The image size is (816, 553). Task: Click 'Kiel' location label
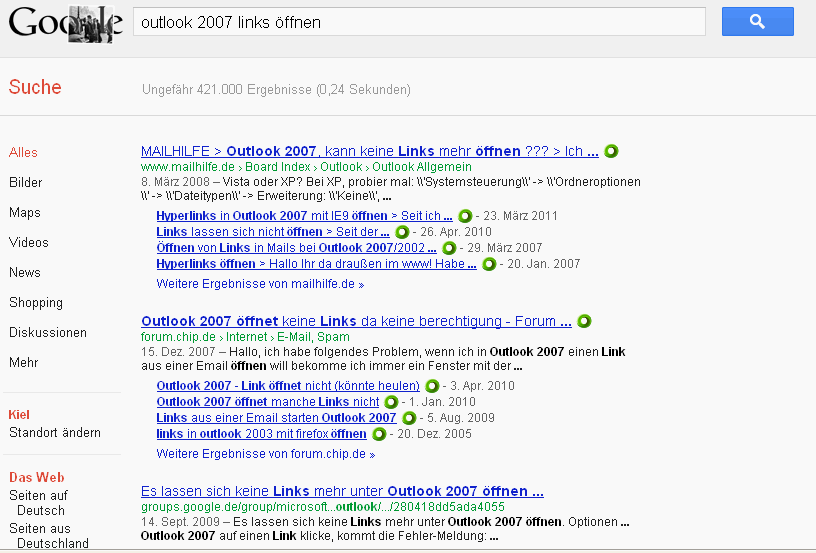click(19, 415)
